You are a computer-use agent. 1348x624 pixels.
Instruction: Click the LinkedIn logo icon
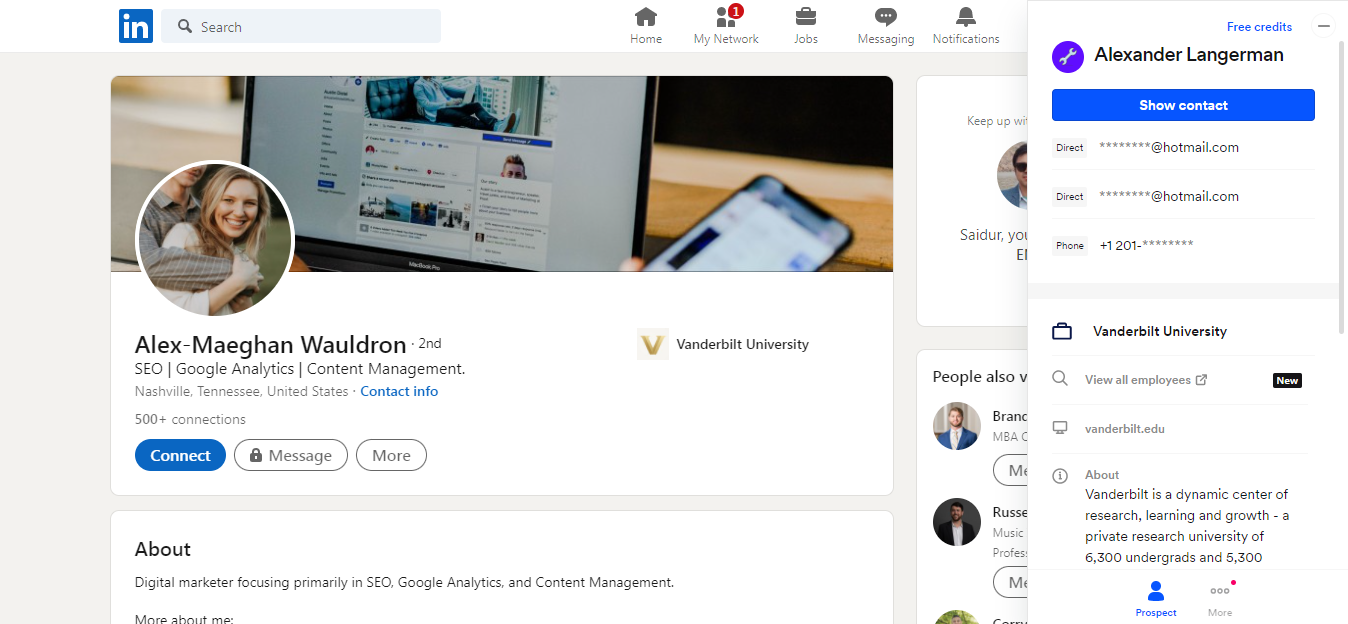[135, 26]
